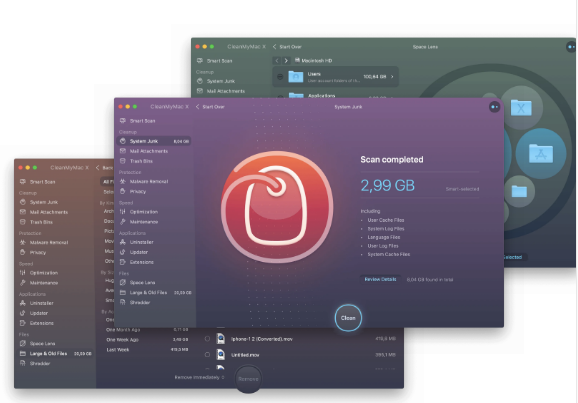Click System Log Files entry
Screen dimensions: 578x403
[386, 229]
